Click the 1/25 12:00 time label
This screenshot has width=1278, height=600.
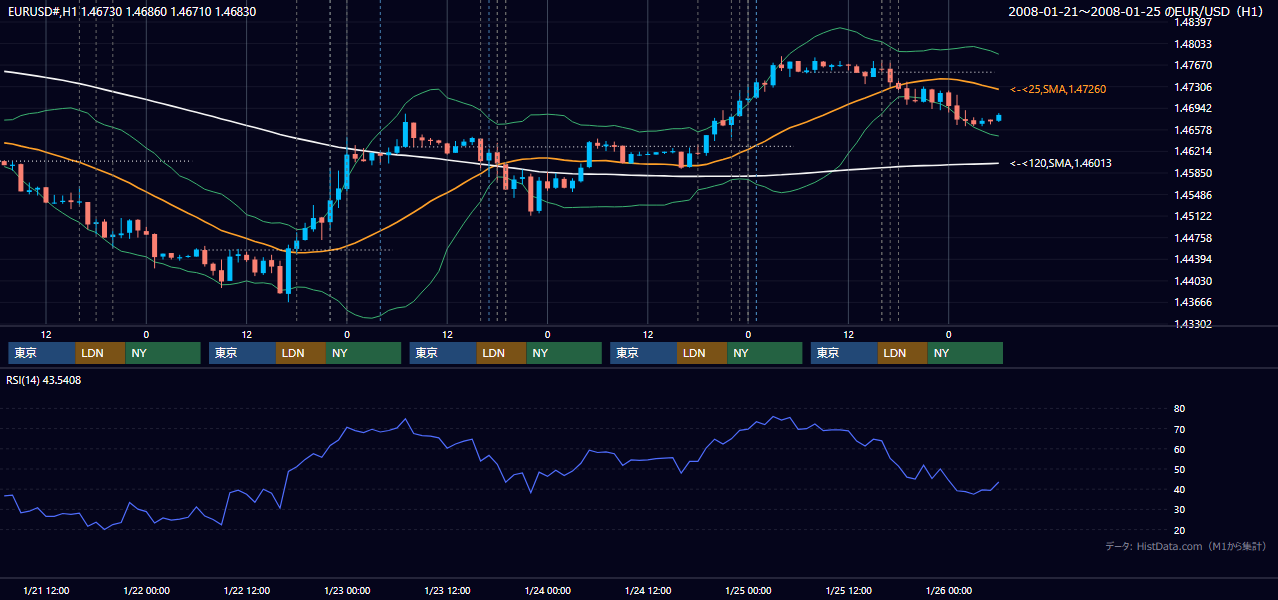(848, 590)
